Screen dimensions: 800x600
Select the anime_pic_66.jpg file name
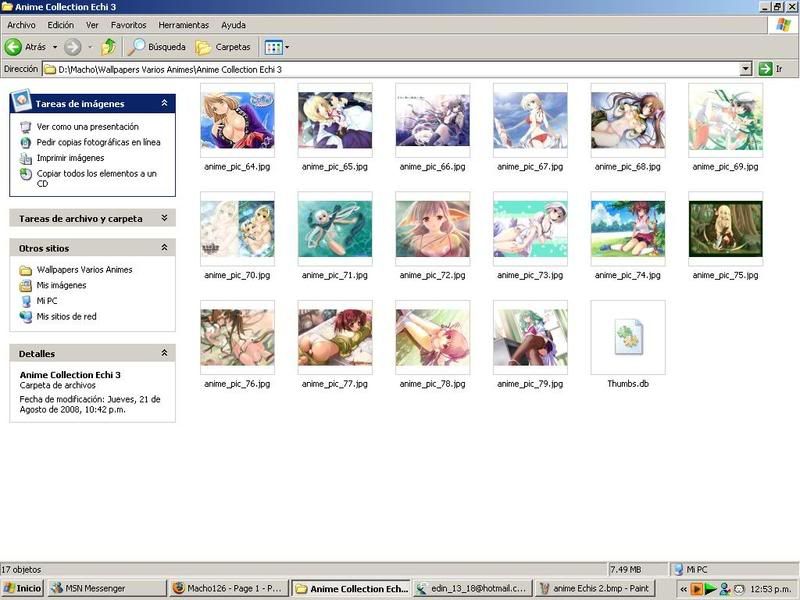tap(433, 167)
